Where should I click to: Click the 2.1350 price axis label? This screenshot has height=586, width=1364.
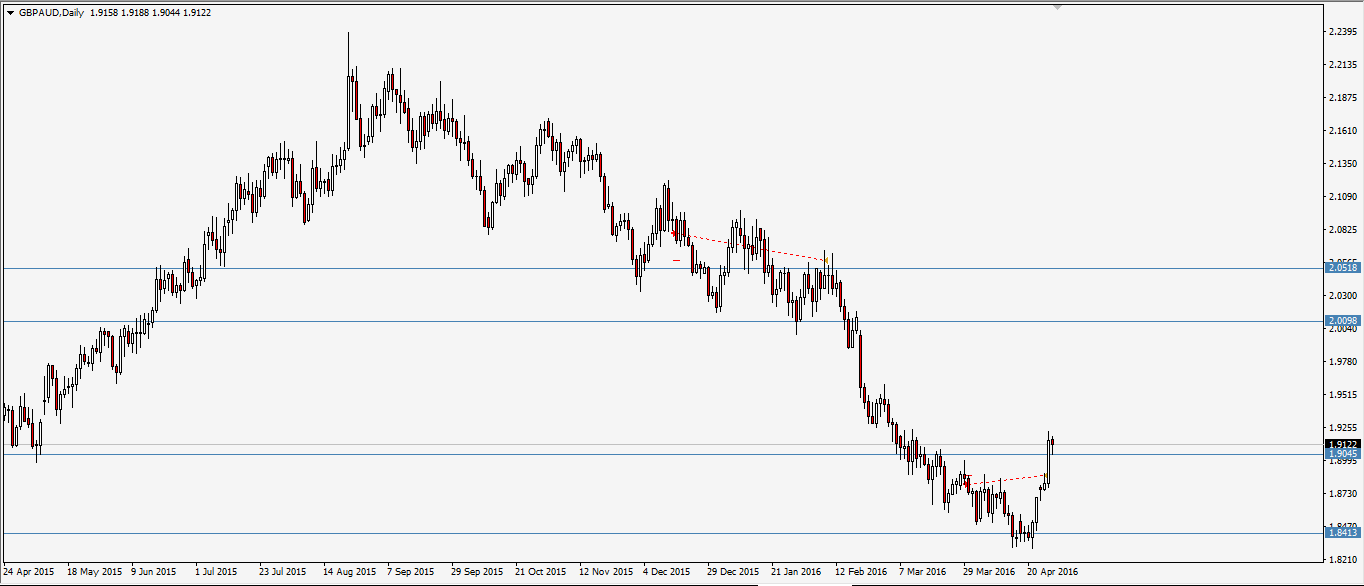pyautogui.click(x=1344, y=164)
